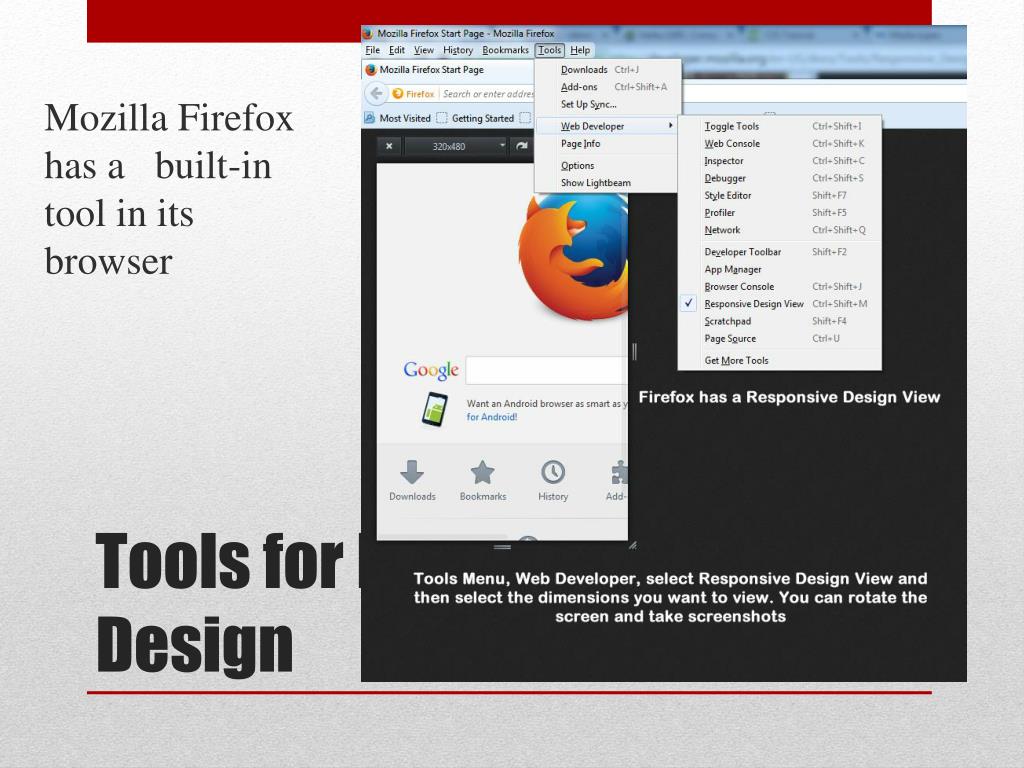Expand the Web Developer submenu
Viewport: 1024px width, 768px height.
[607, 126]
